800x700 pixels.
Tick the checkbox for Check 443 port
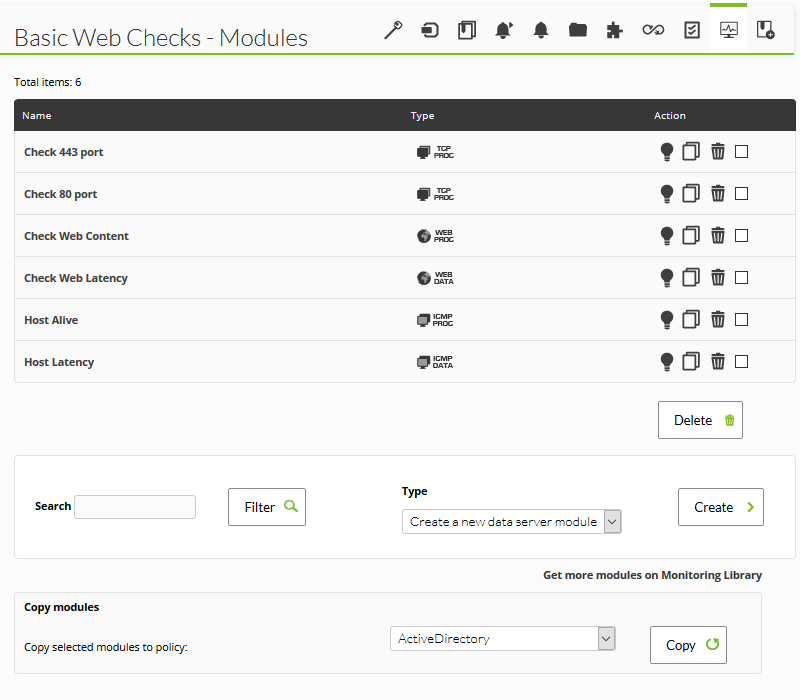point(742,152)
